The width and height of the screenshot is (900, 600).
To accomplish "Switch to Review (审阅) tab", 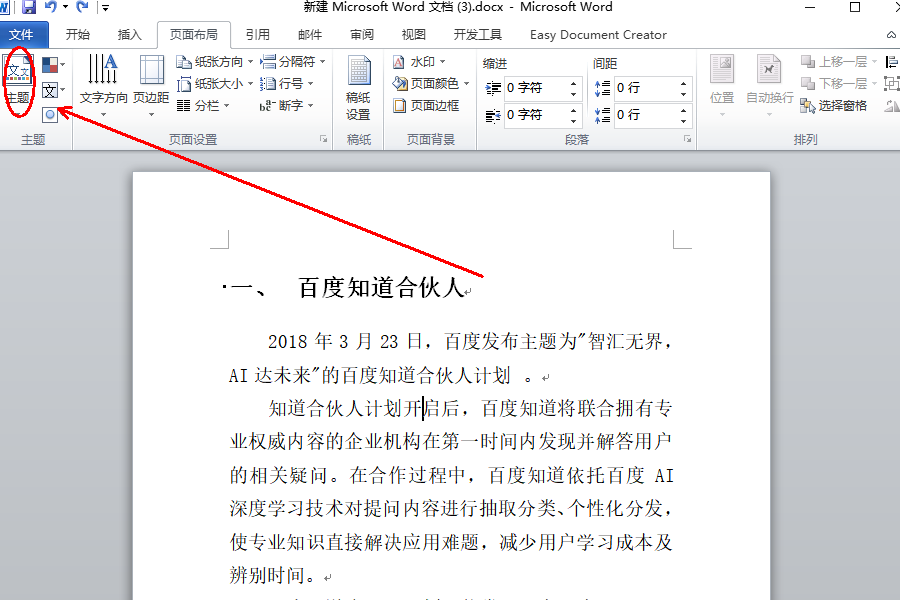I will coord(362,34).
